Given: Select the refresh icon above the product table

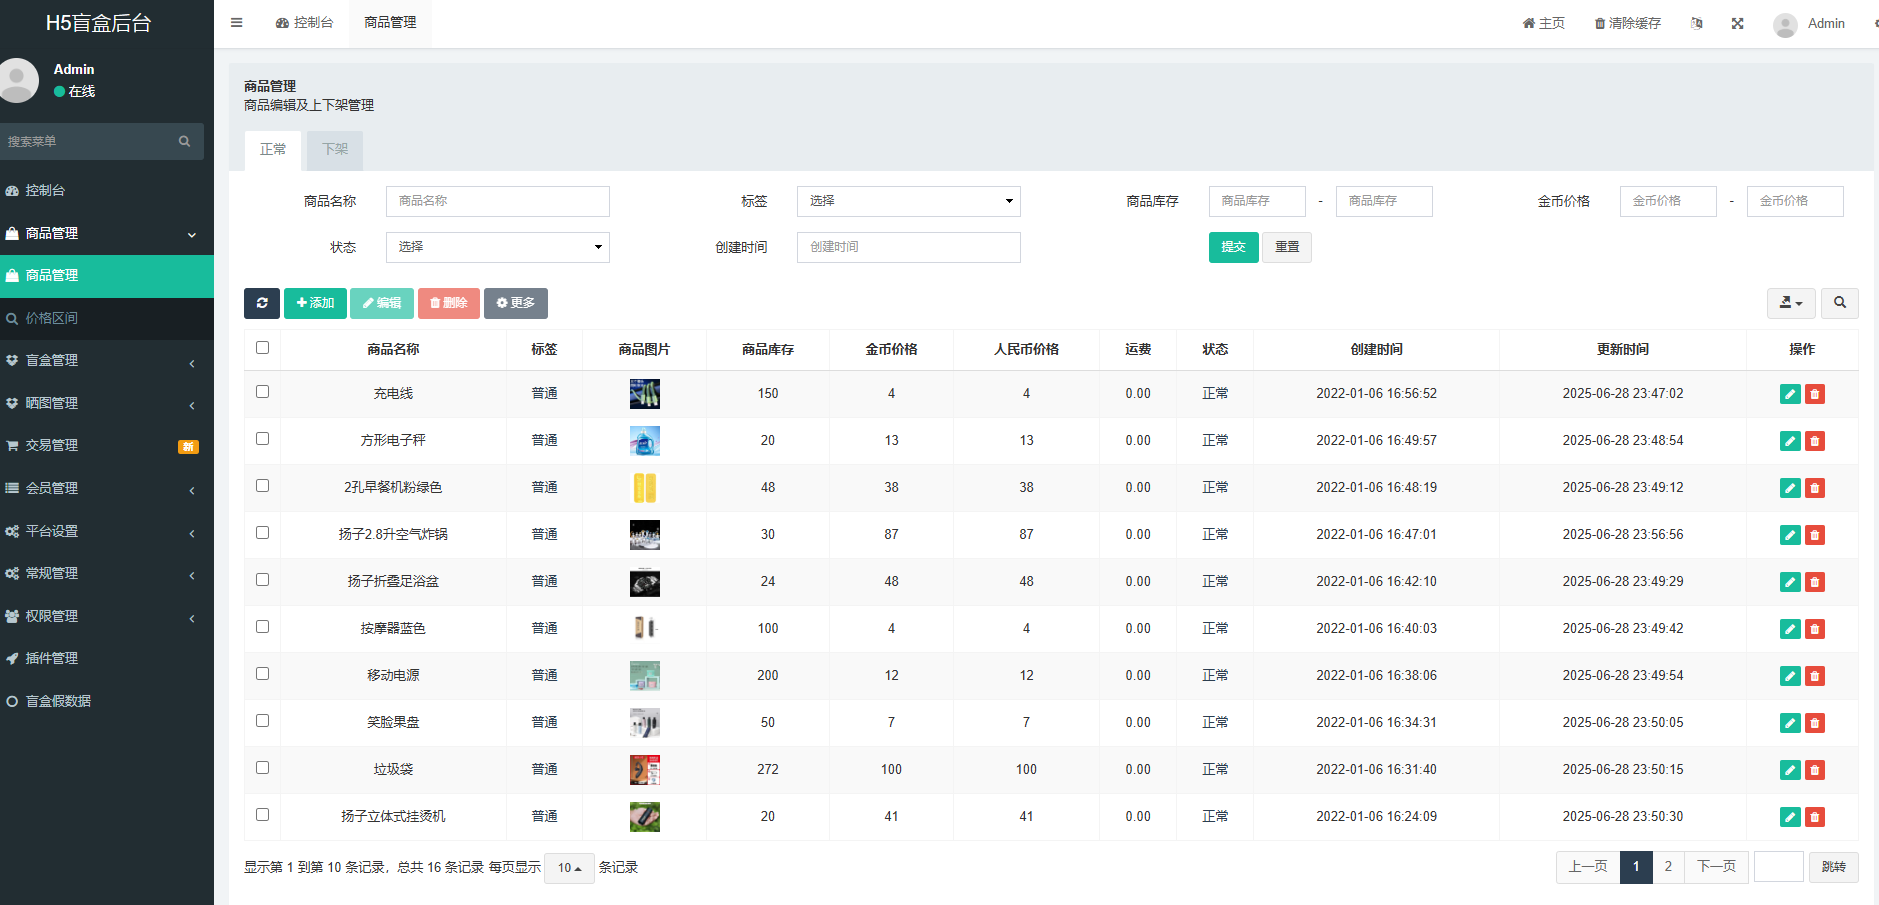Looking at the screenshot, I should tap(261, 302).
